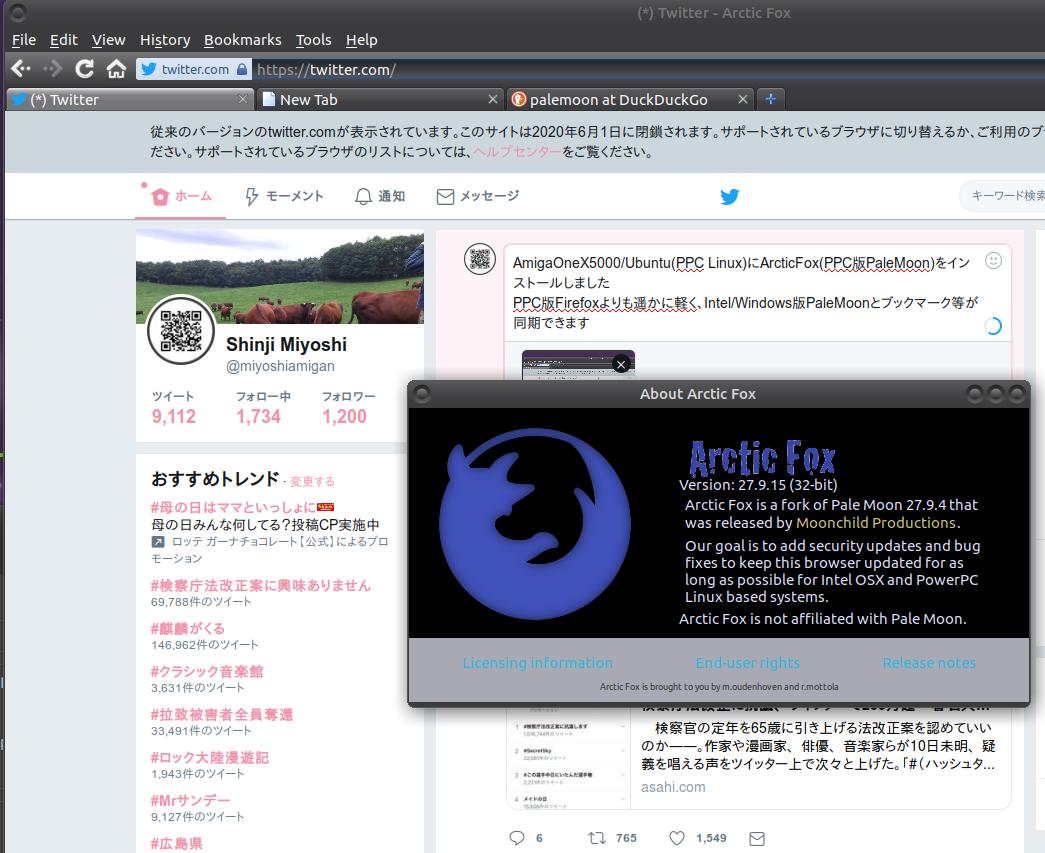The width and height of the screenshot is (1045, 853).
Task: Open trend #麒麟がくる
Action: [x=188, y=628]
